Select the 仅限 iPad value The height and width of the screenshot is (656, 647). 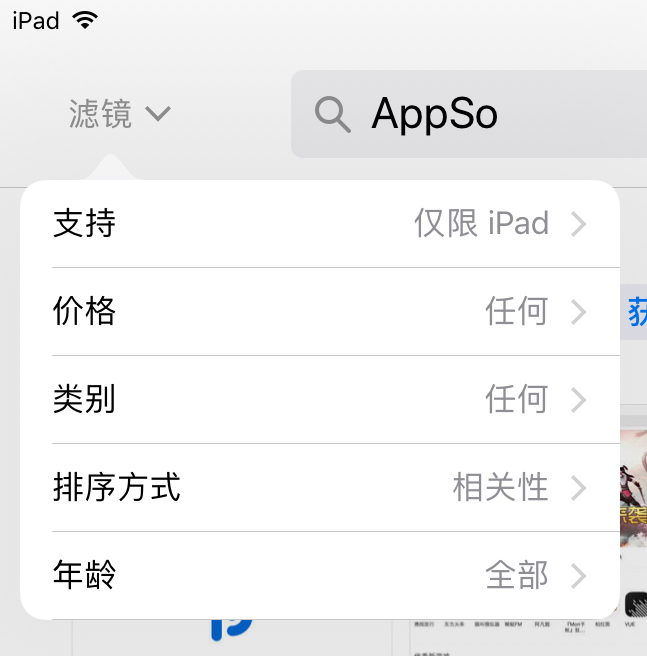481,223
